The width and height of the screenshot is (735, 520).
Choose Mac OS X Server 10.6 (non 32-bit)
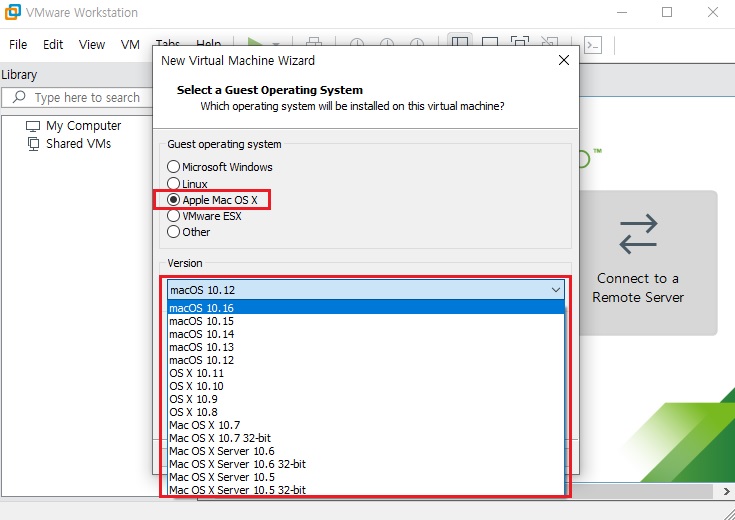(366, 451)
